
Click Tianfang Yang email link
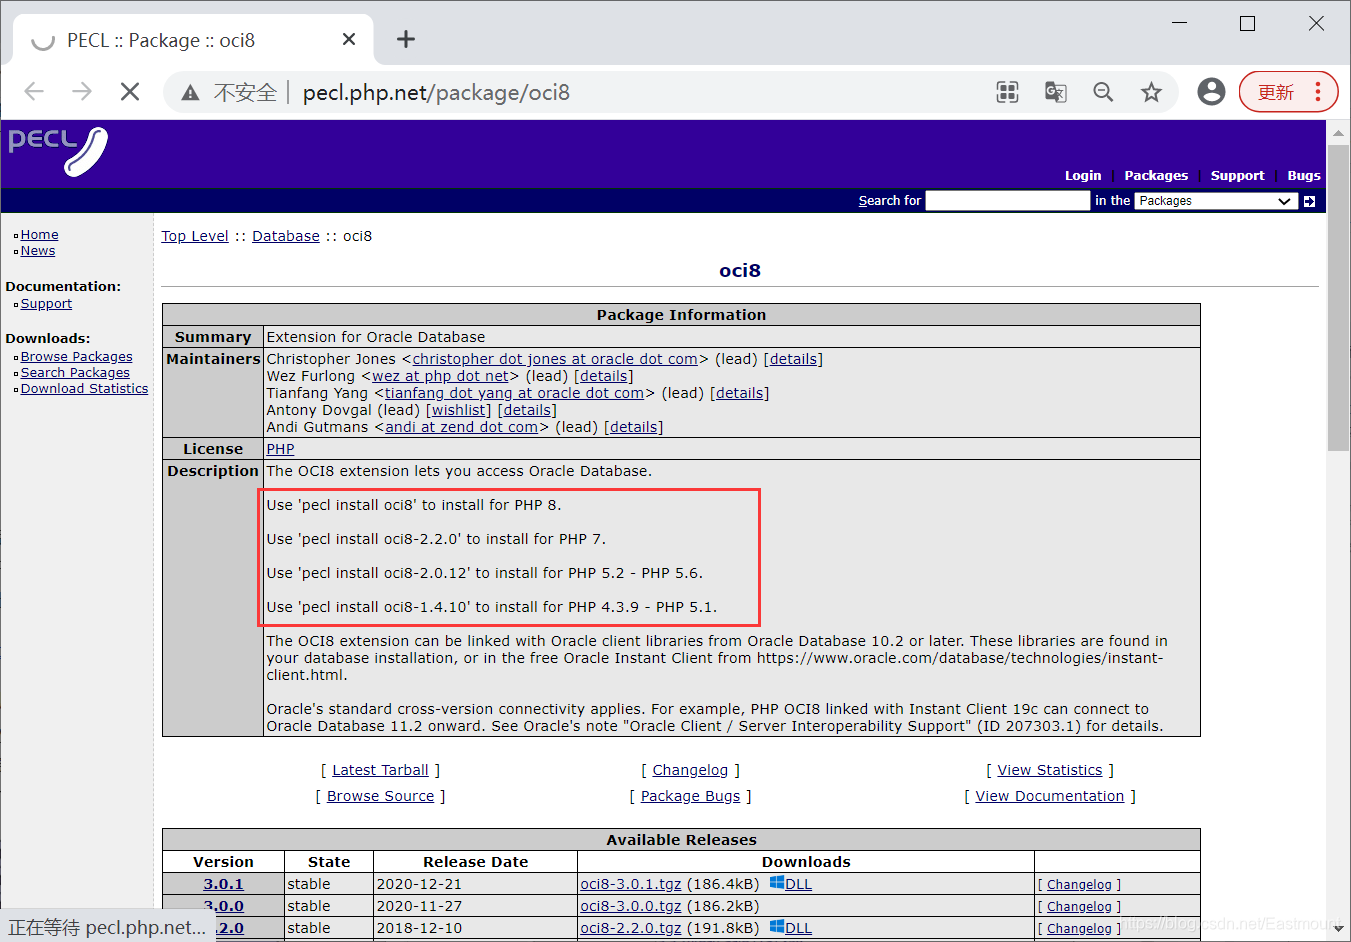click(514, 393)
